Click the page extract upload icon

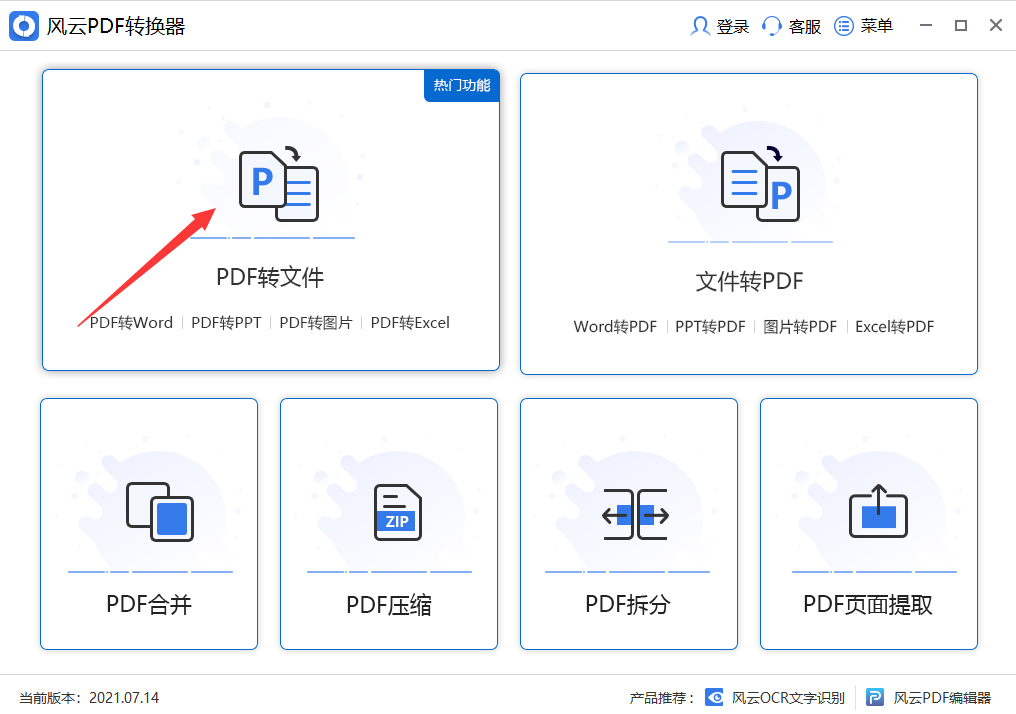pyautogui.click(x=879, y=511)
